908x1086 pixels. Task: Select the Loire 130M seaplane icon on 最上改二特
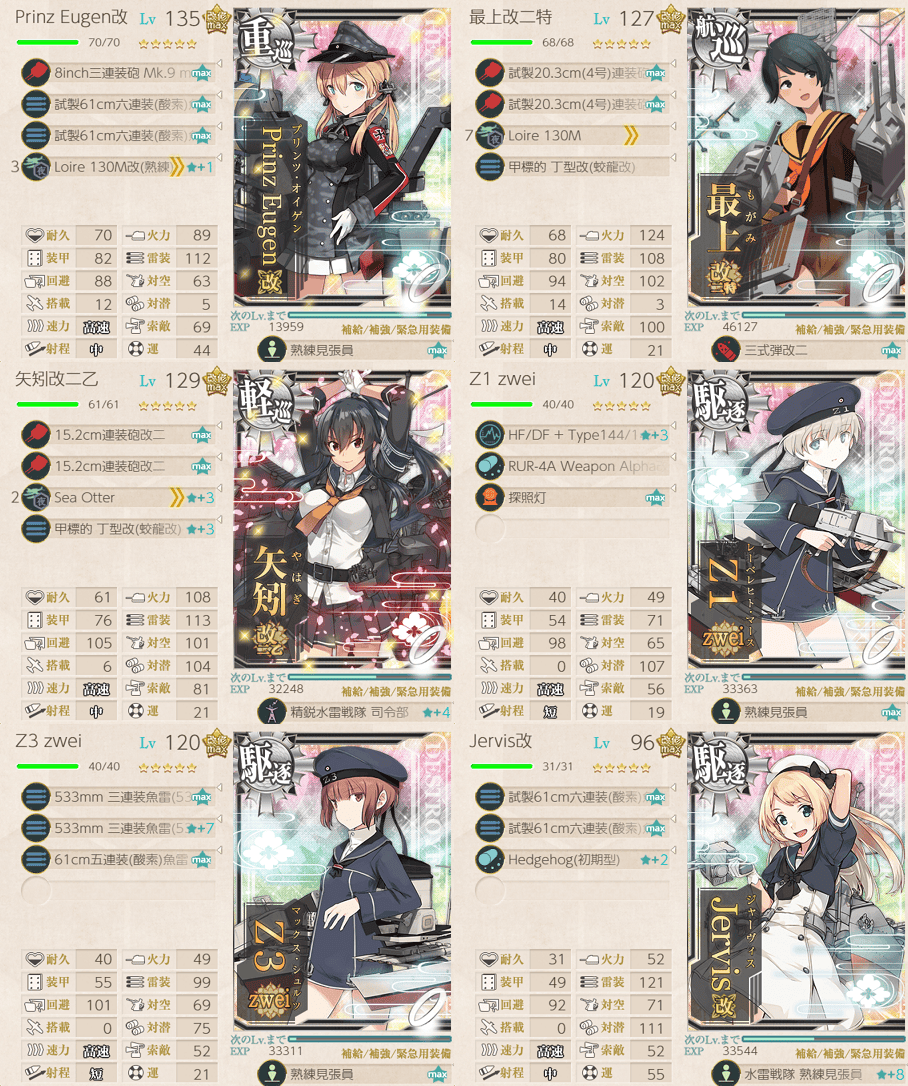tap(490, 136)
